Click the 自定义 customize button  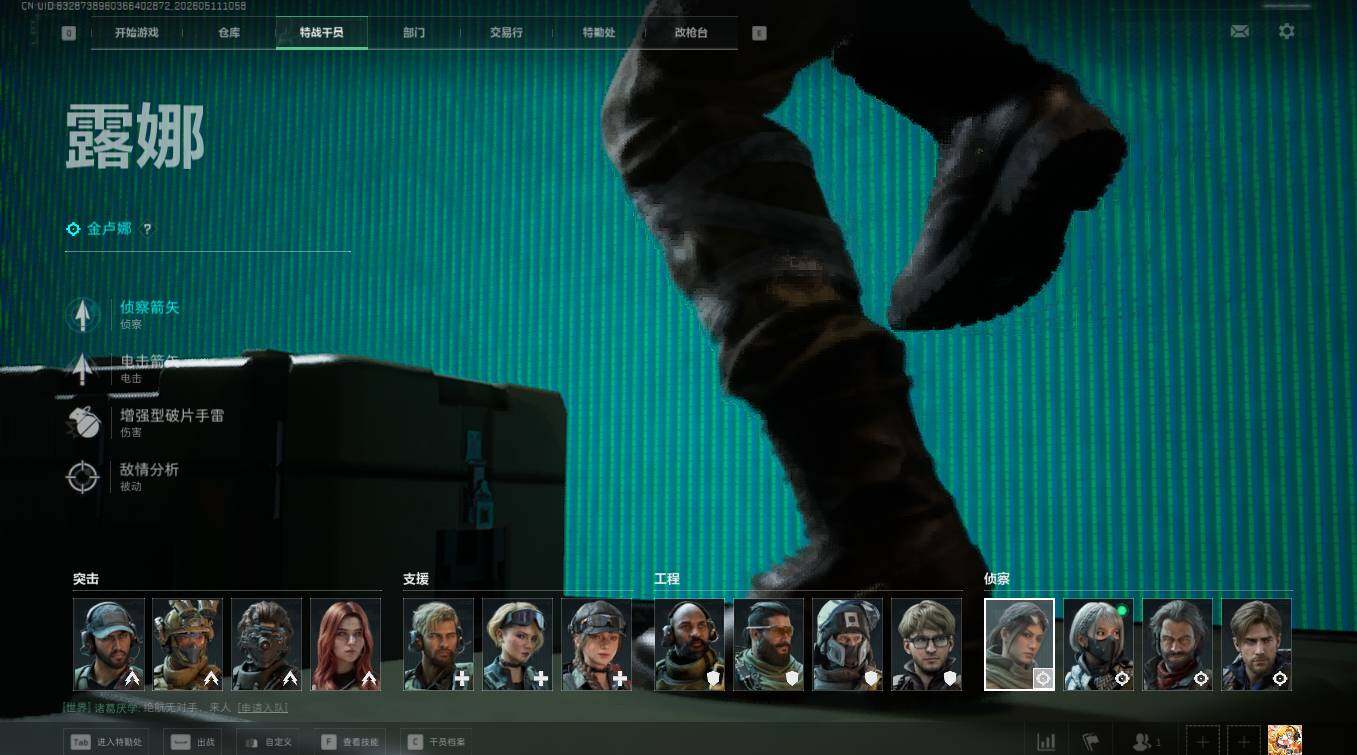click(x=267, y=742)
